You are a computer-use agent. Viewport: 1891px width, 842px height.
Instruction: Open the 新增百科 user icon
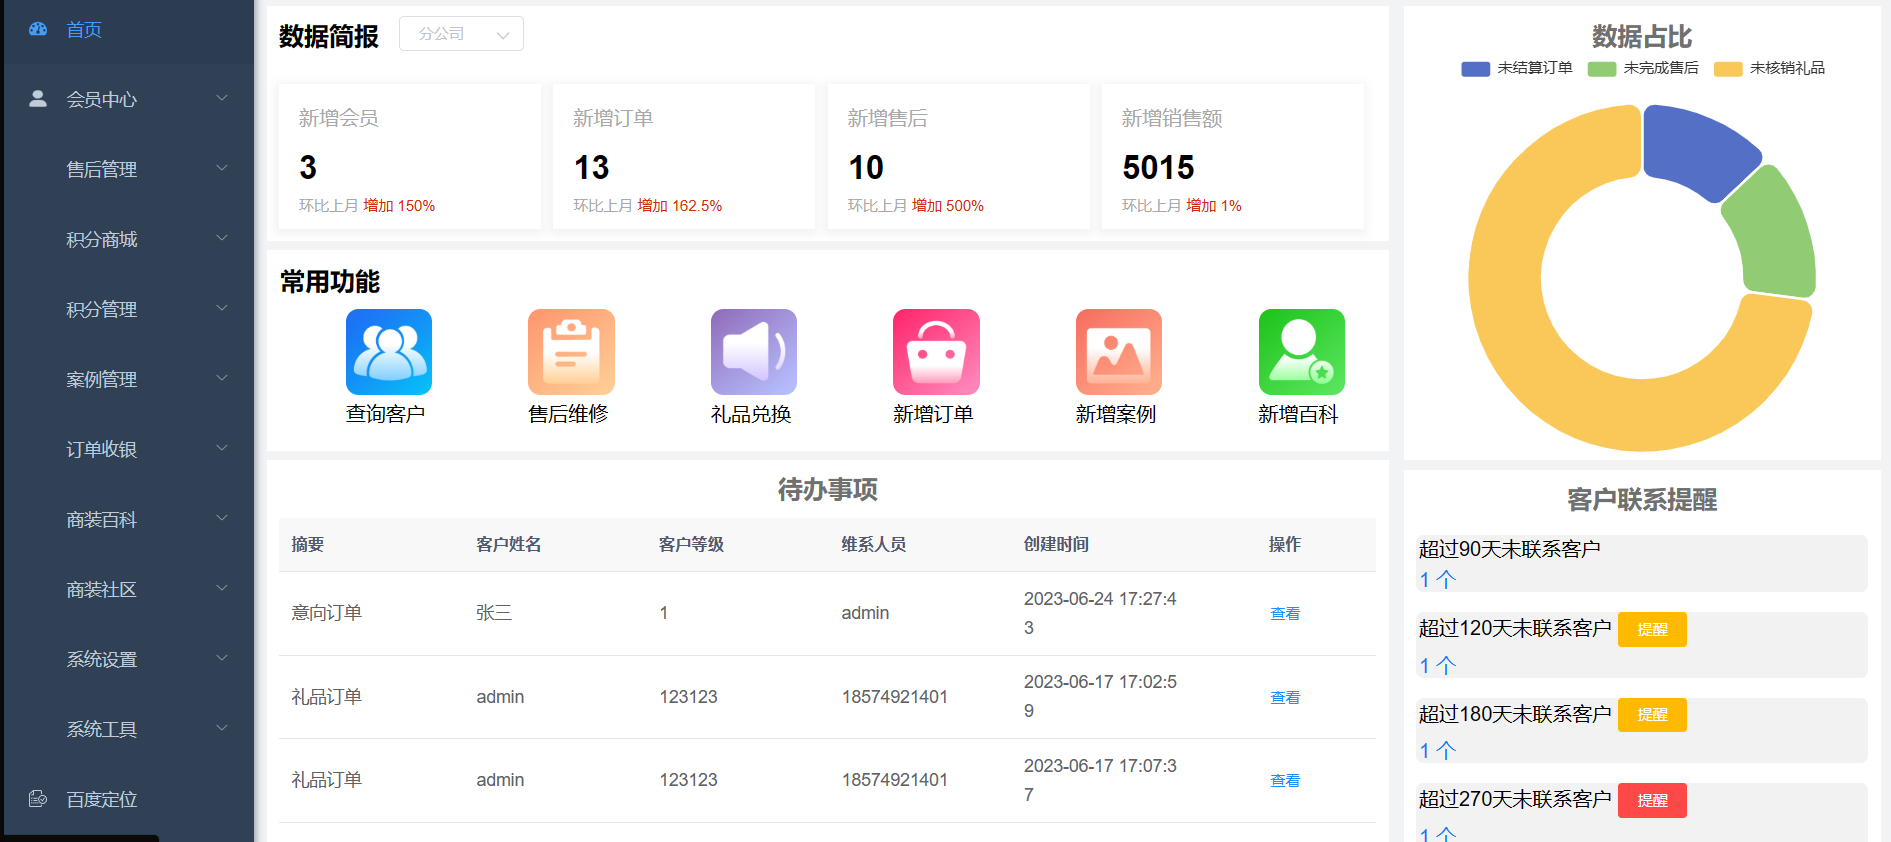[x=1302, y=352]
